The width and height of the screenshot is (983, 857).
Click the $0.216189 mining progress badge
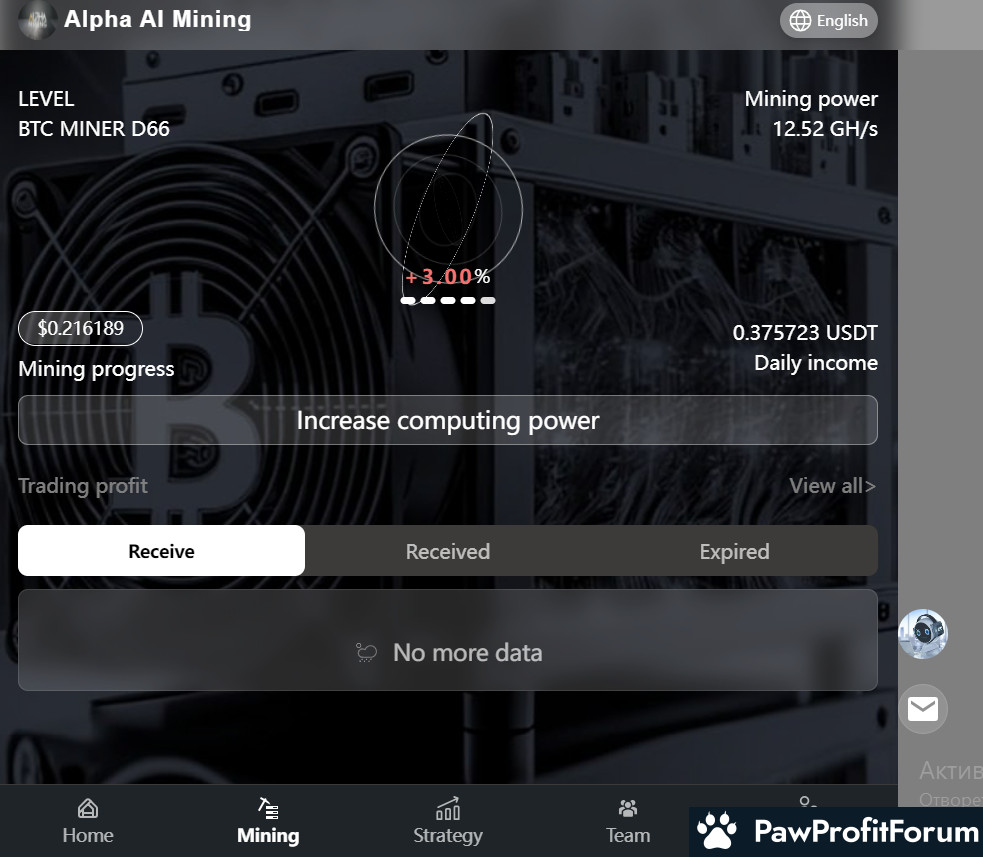(x=80, y=328)
